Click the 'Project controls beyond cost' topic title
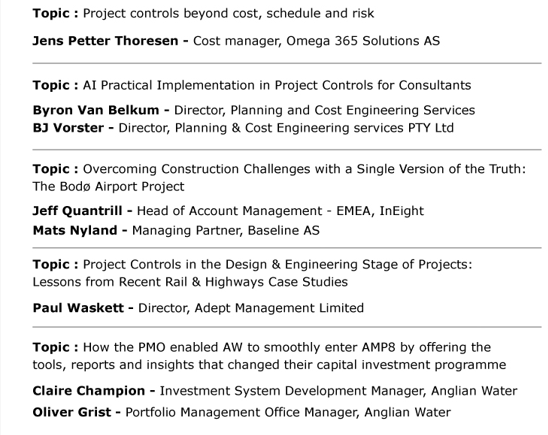The height and width of the screenshot is (435, 548). (x=228, y=14)
